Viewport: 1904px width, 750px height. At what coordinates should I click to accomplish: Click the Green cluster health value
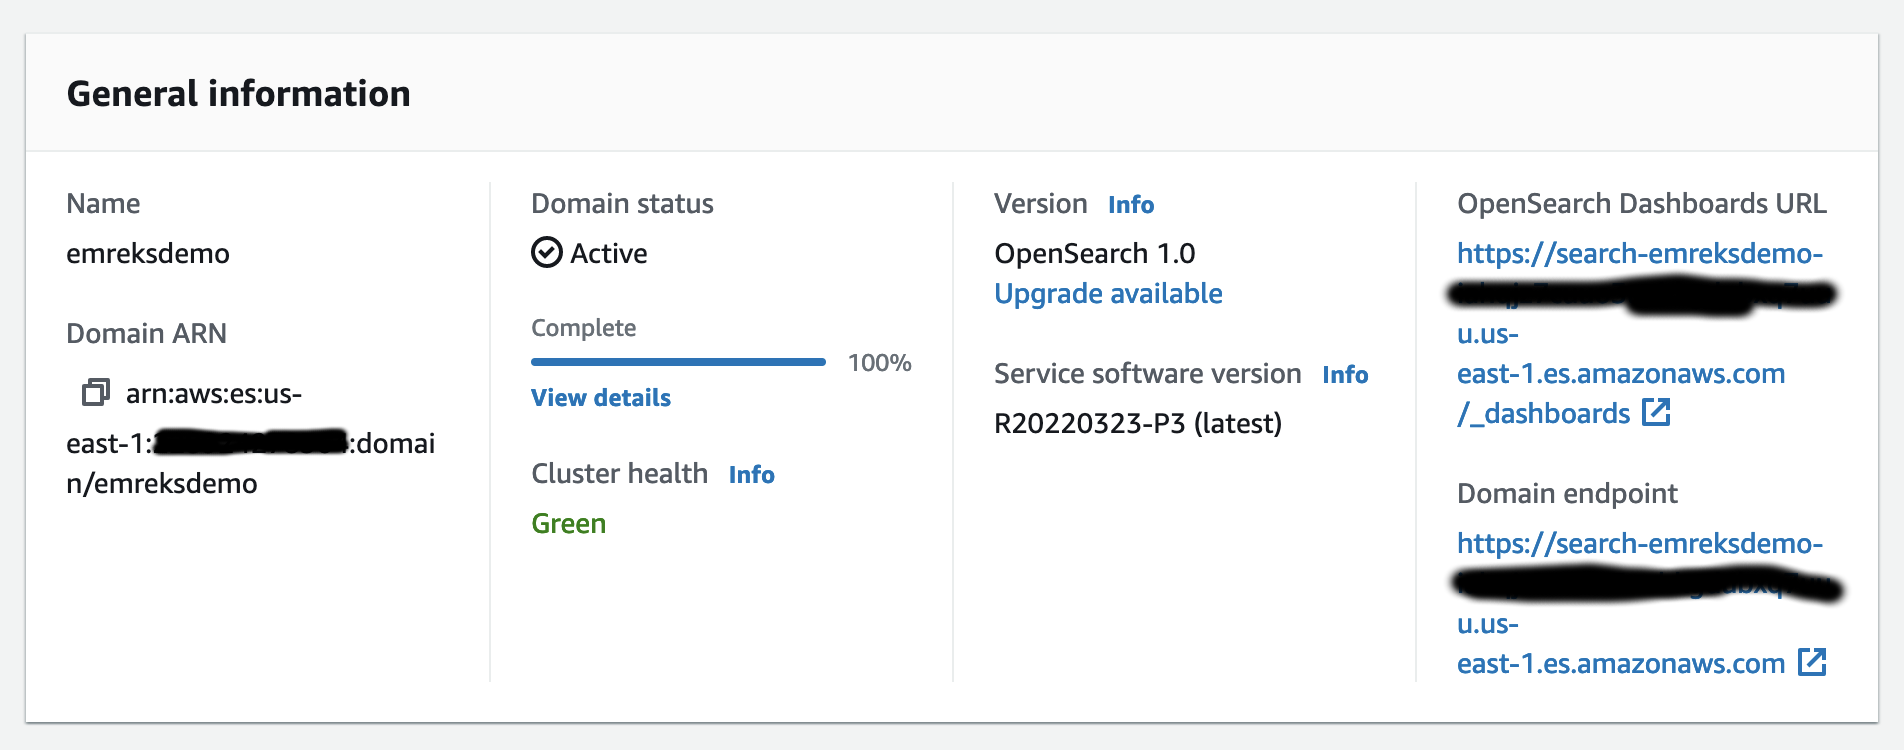click(569, 524)
